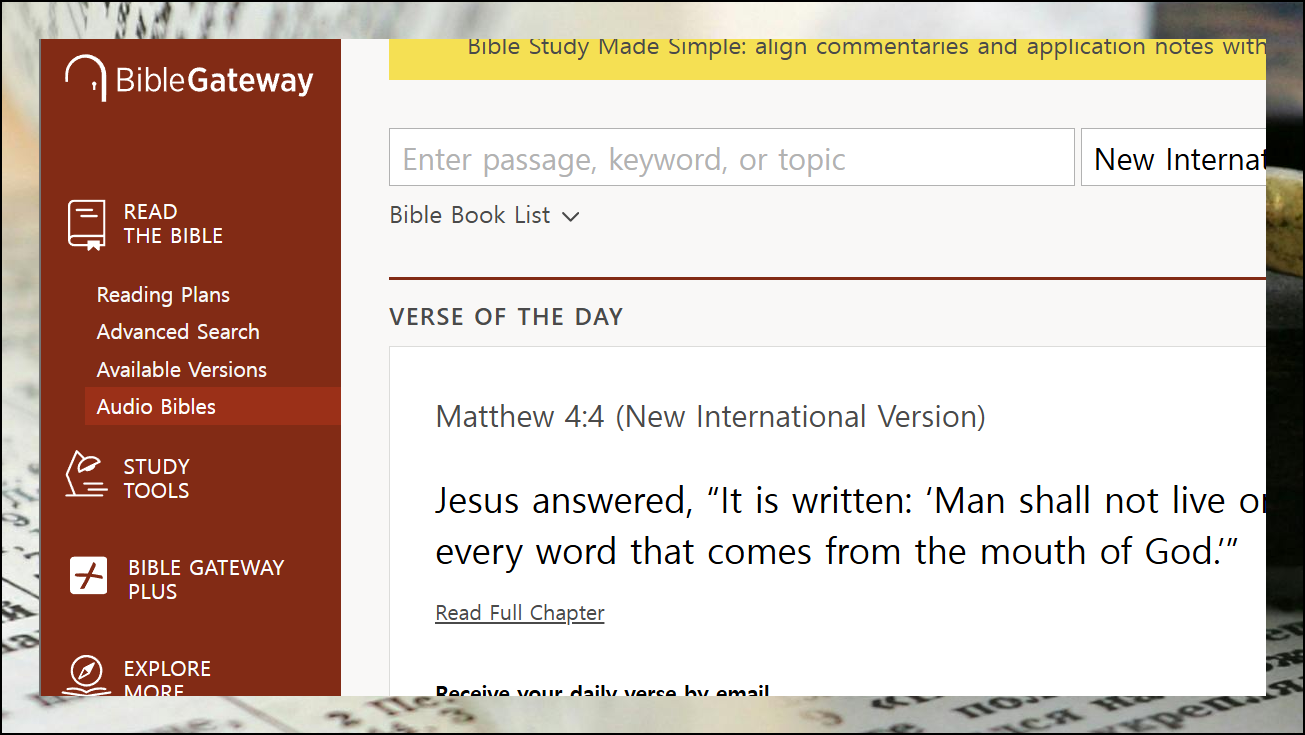1305x735 pixels.
Task: Open the New International version dropdown
Action: [1173, 157]
